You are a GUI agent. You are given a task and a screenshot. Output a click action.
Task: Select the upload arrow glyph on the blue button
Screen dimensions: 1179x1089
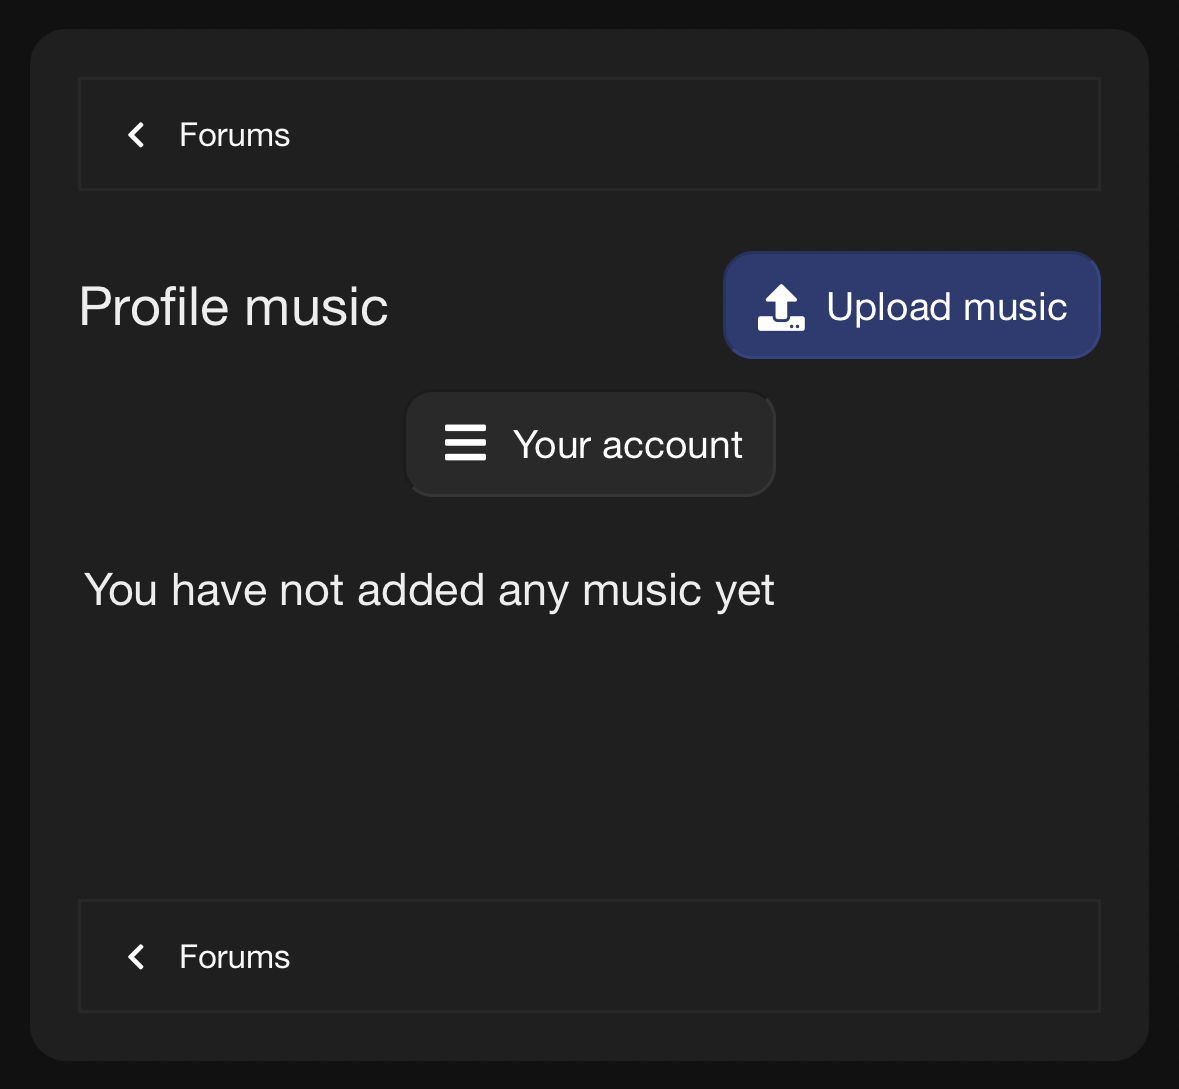coord(784,305)
